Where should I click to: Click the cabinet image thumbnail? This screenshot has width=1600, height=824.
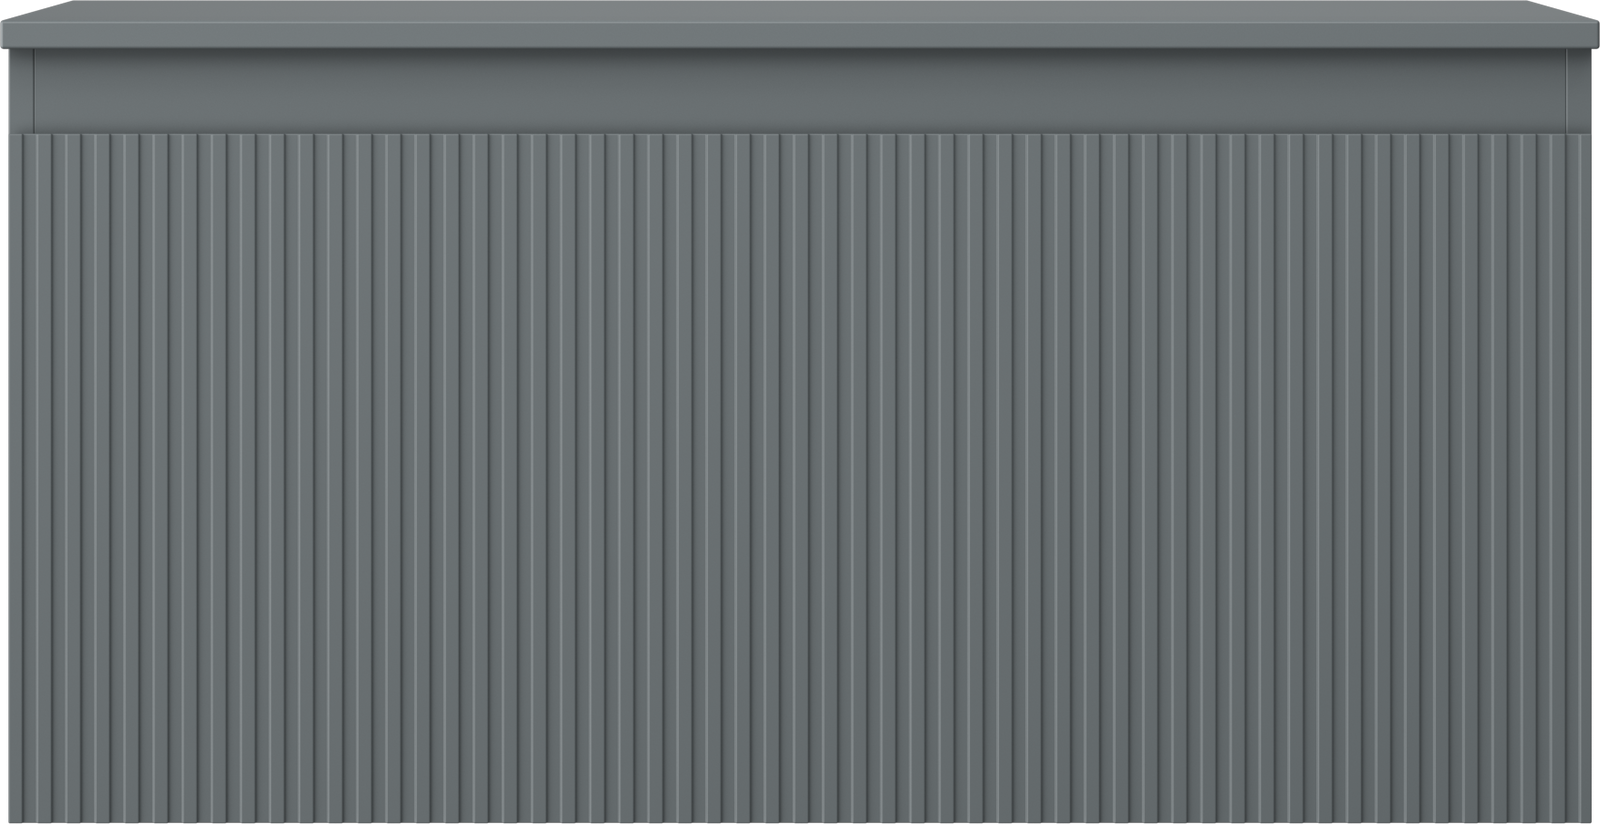tap(800, 412)
